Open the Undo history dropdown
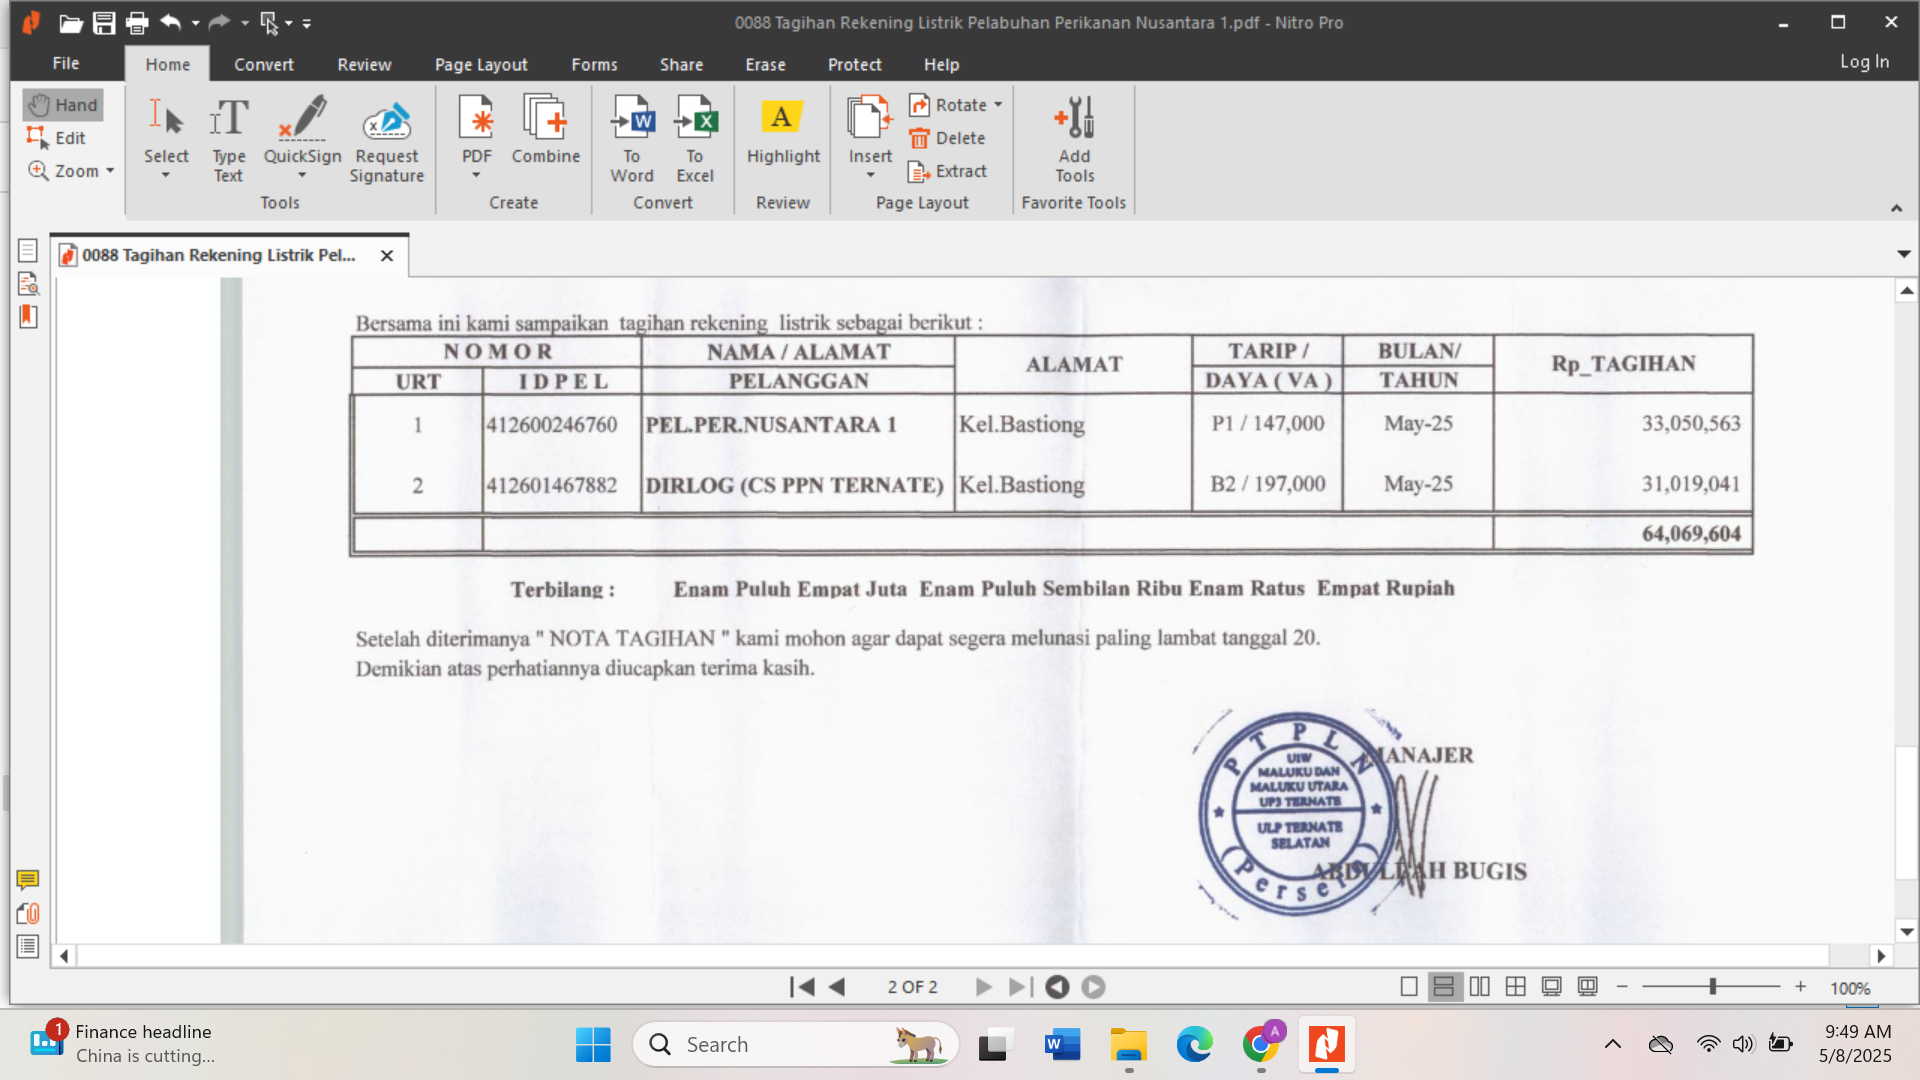This screenshot has height=1080, width=1920. tap(195, 23)
